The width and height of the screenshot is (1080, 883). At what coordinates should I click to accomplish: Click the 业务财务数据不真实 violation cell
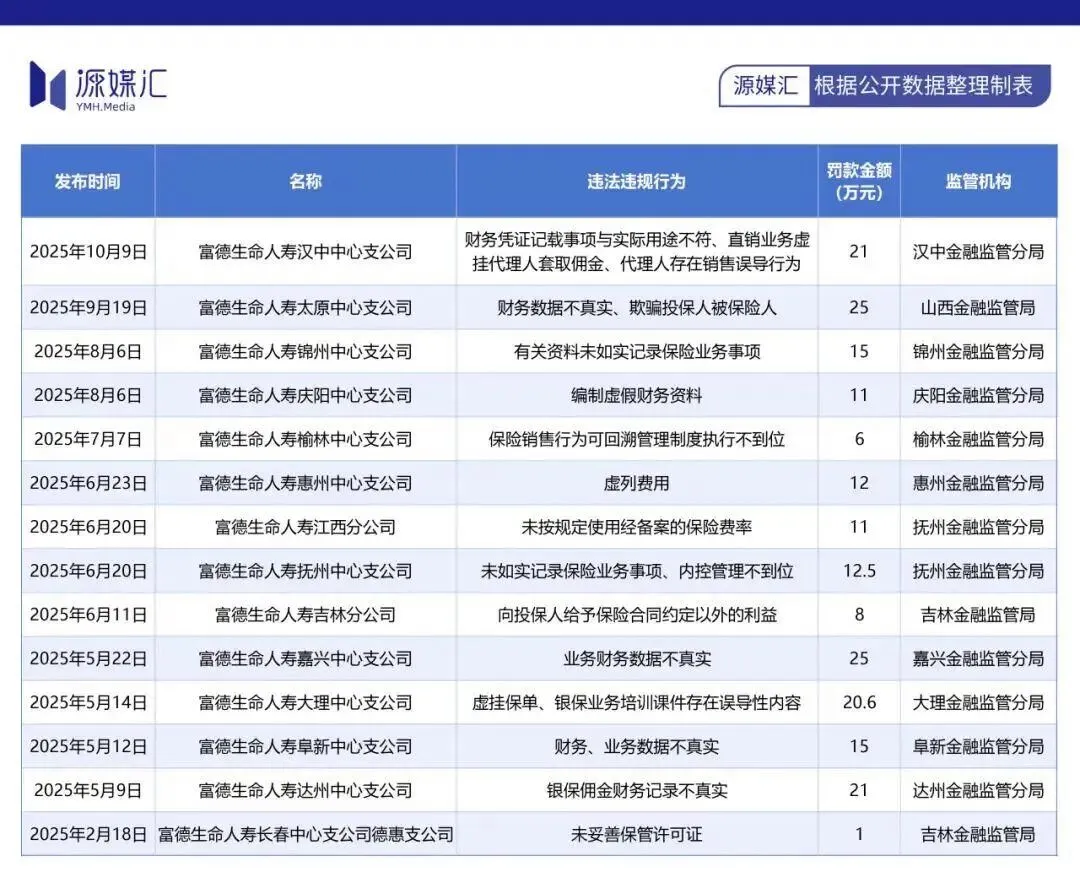(x=637, y=658)
